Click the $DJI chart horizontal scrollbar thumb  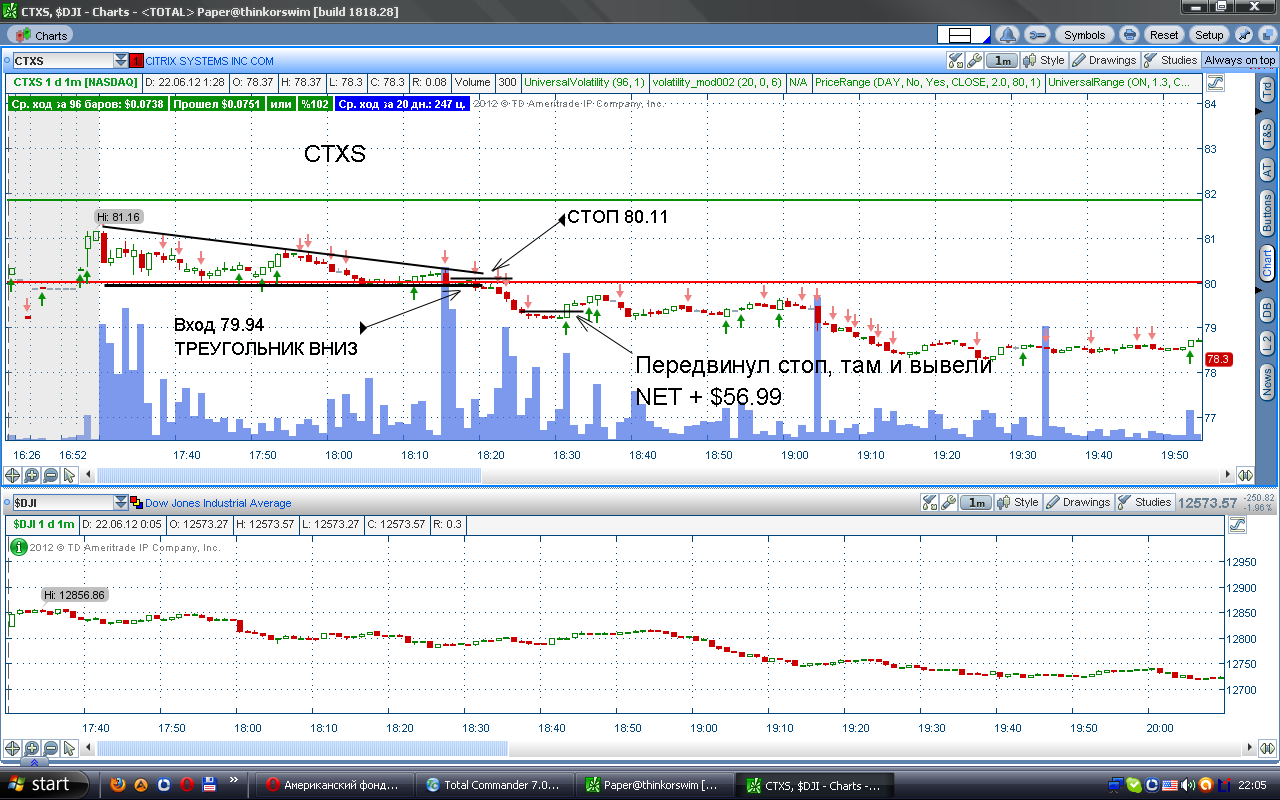pyautogui.click(x=303, y=748)
